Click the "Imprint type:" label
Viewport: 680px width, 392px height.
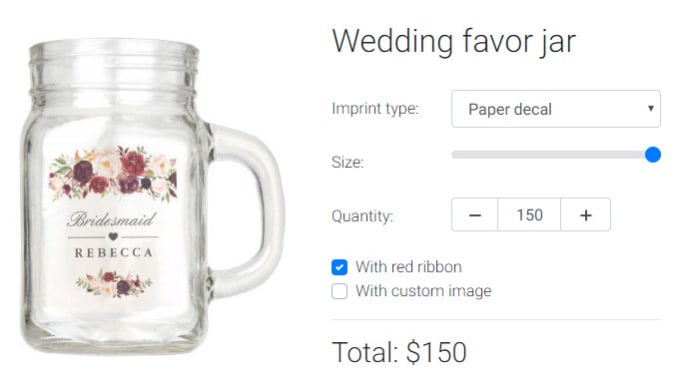point(375,108)
